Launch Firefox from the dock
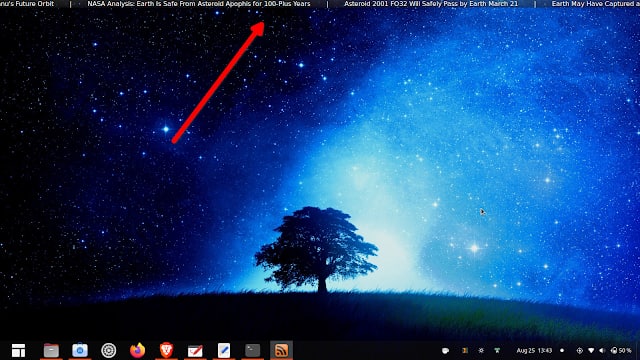The image size is (640, 360). tap(138, 350)
